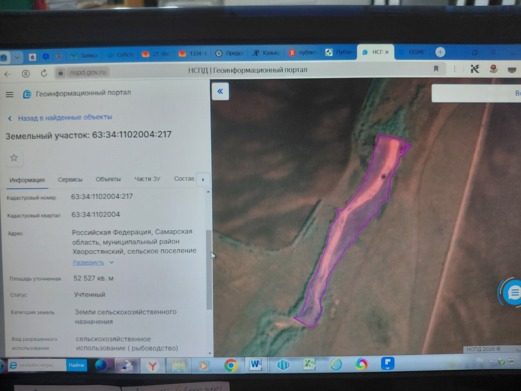Click the browser back arrow

(x=8, y=74)
